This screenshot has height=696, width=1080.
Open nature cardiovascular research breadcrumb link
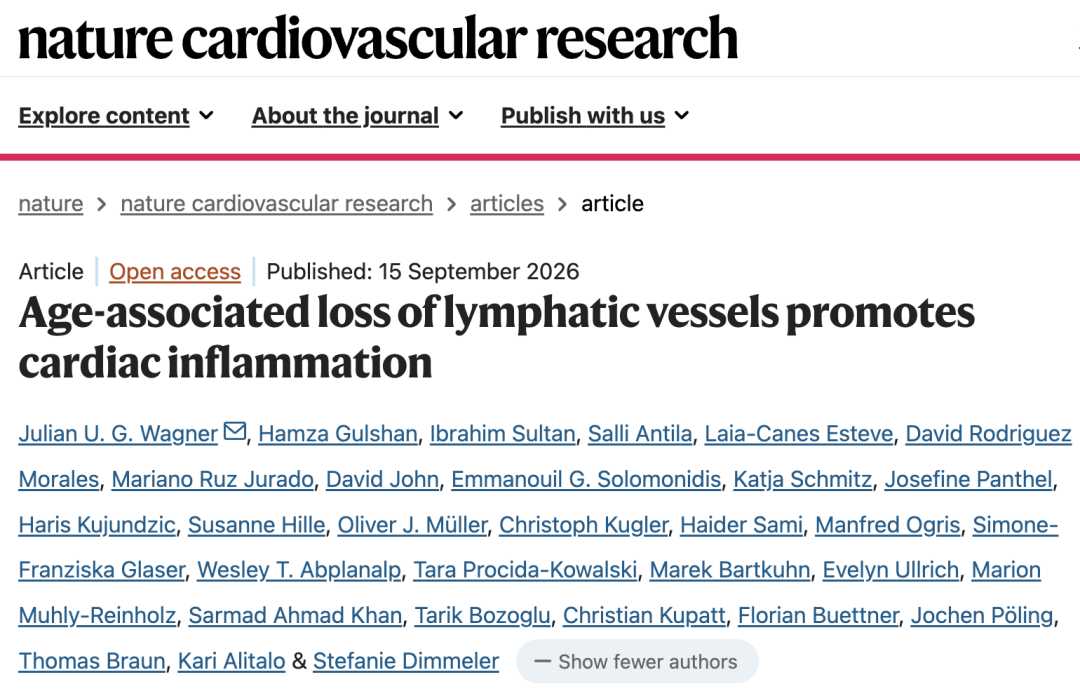pos(276,204)
